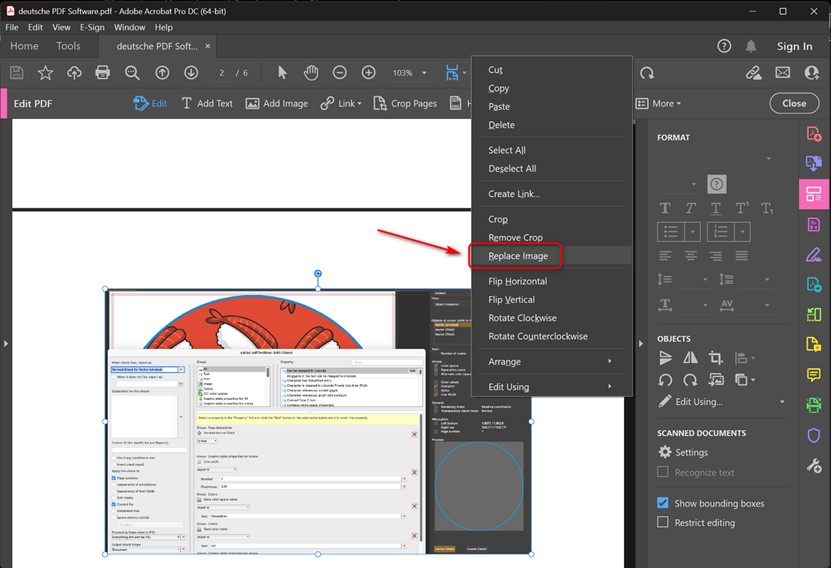Image resolution: width=831 pixels, height=568 pixels.
Task: Switch to the Tools tab
Action: [x=68, y=46]
